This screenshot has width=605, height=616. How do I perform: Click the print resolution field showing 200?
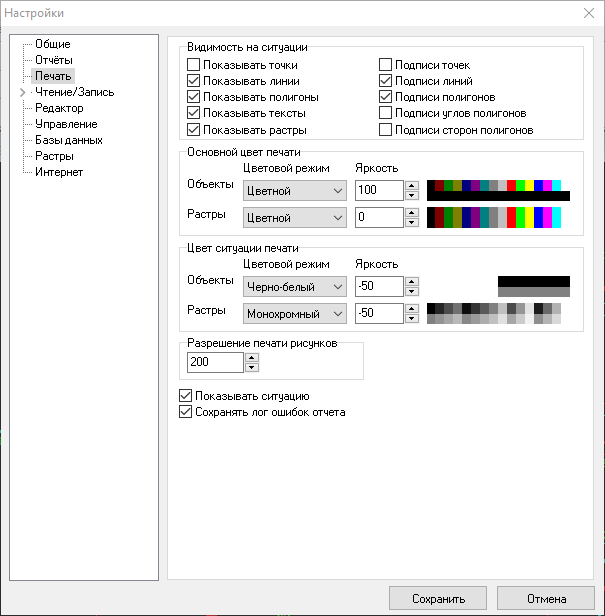tap(213, 362)
